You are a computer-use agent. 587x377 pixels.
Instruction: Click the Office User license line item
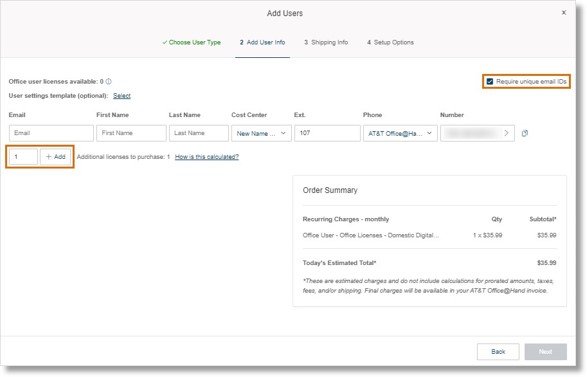[371, 235]
